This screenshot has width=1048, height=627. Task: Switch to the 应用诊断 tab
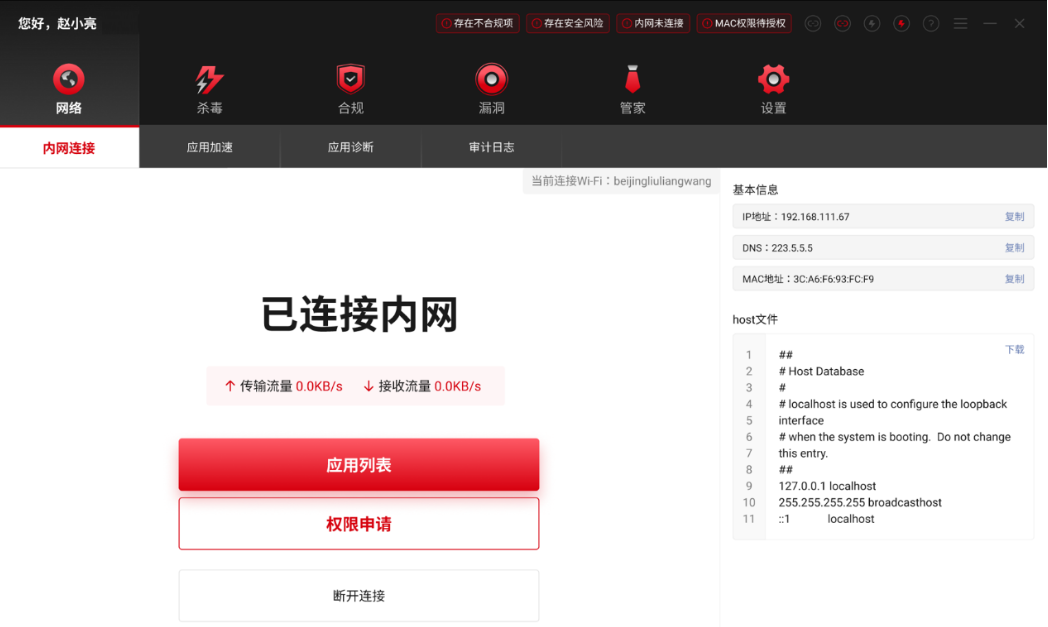click(350, 147)
